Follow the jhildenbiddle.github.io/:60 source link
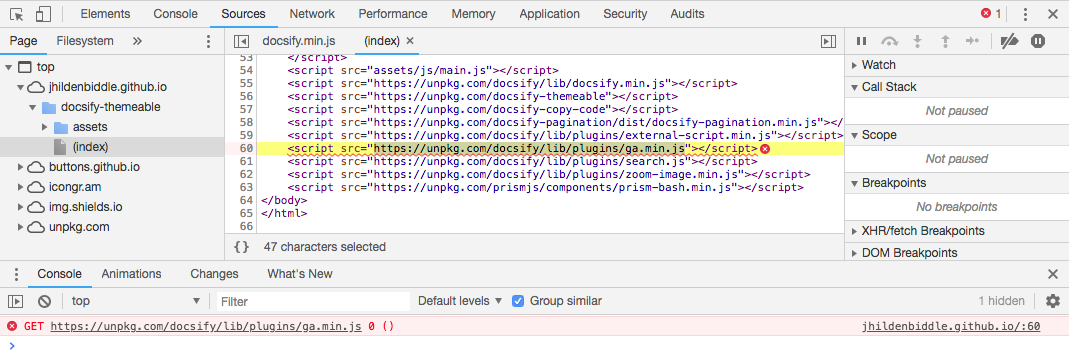 point(951,326)
